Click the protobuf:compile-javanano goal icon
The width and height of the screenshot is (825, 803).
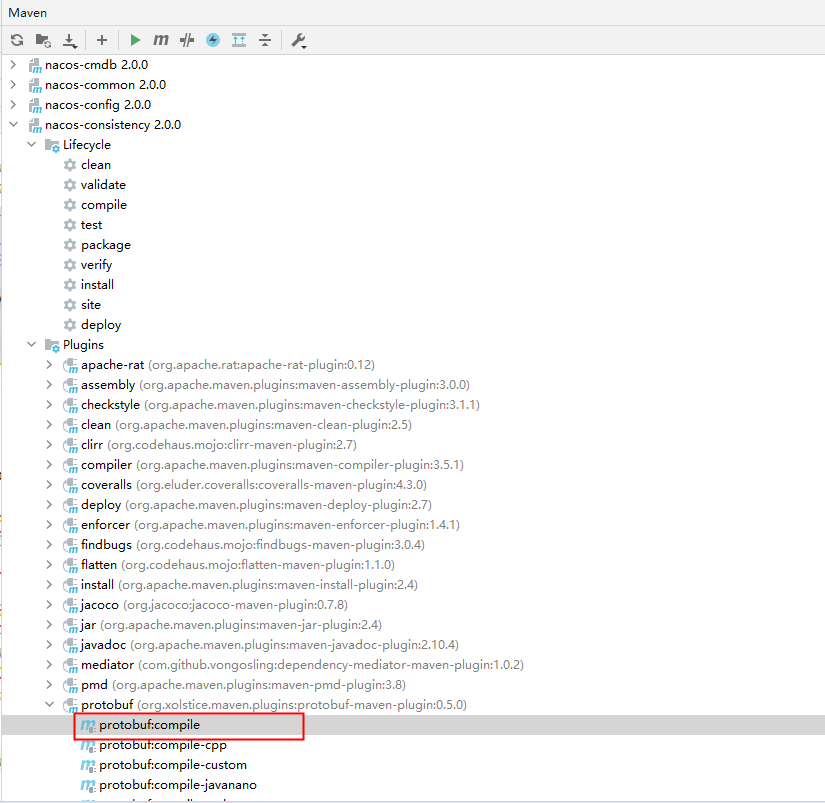(88, 786)
